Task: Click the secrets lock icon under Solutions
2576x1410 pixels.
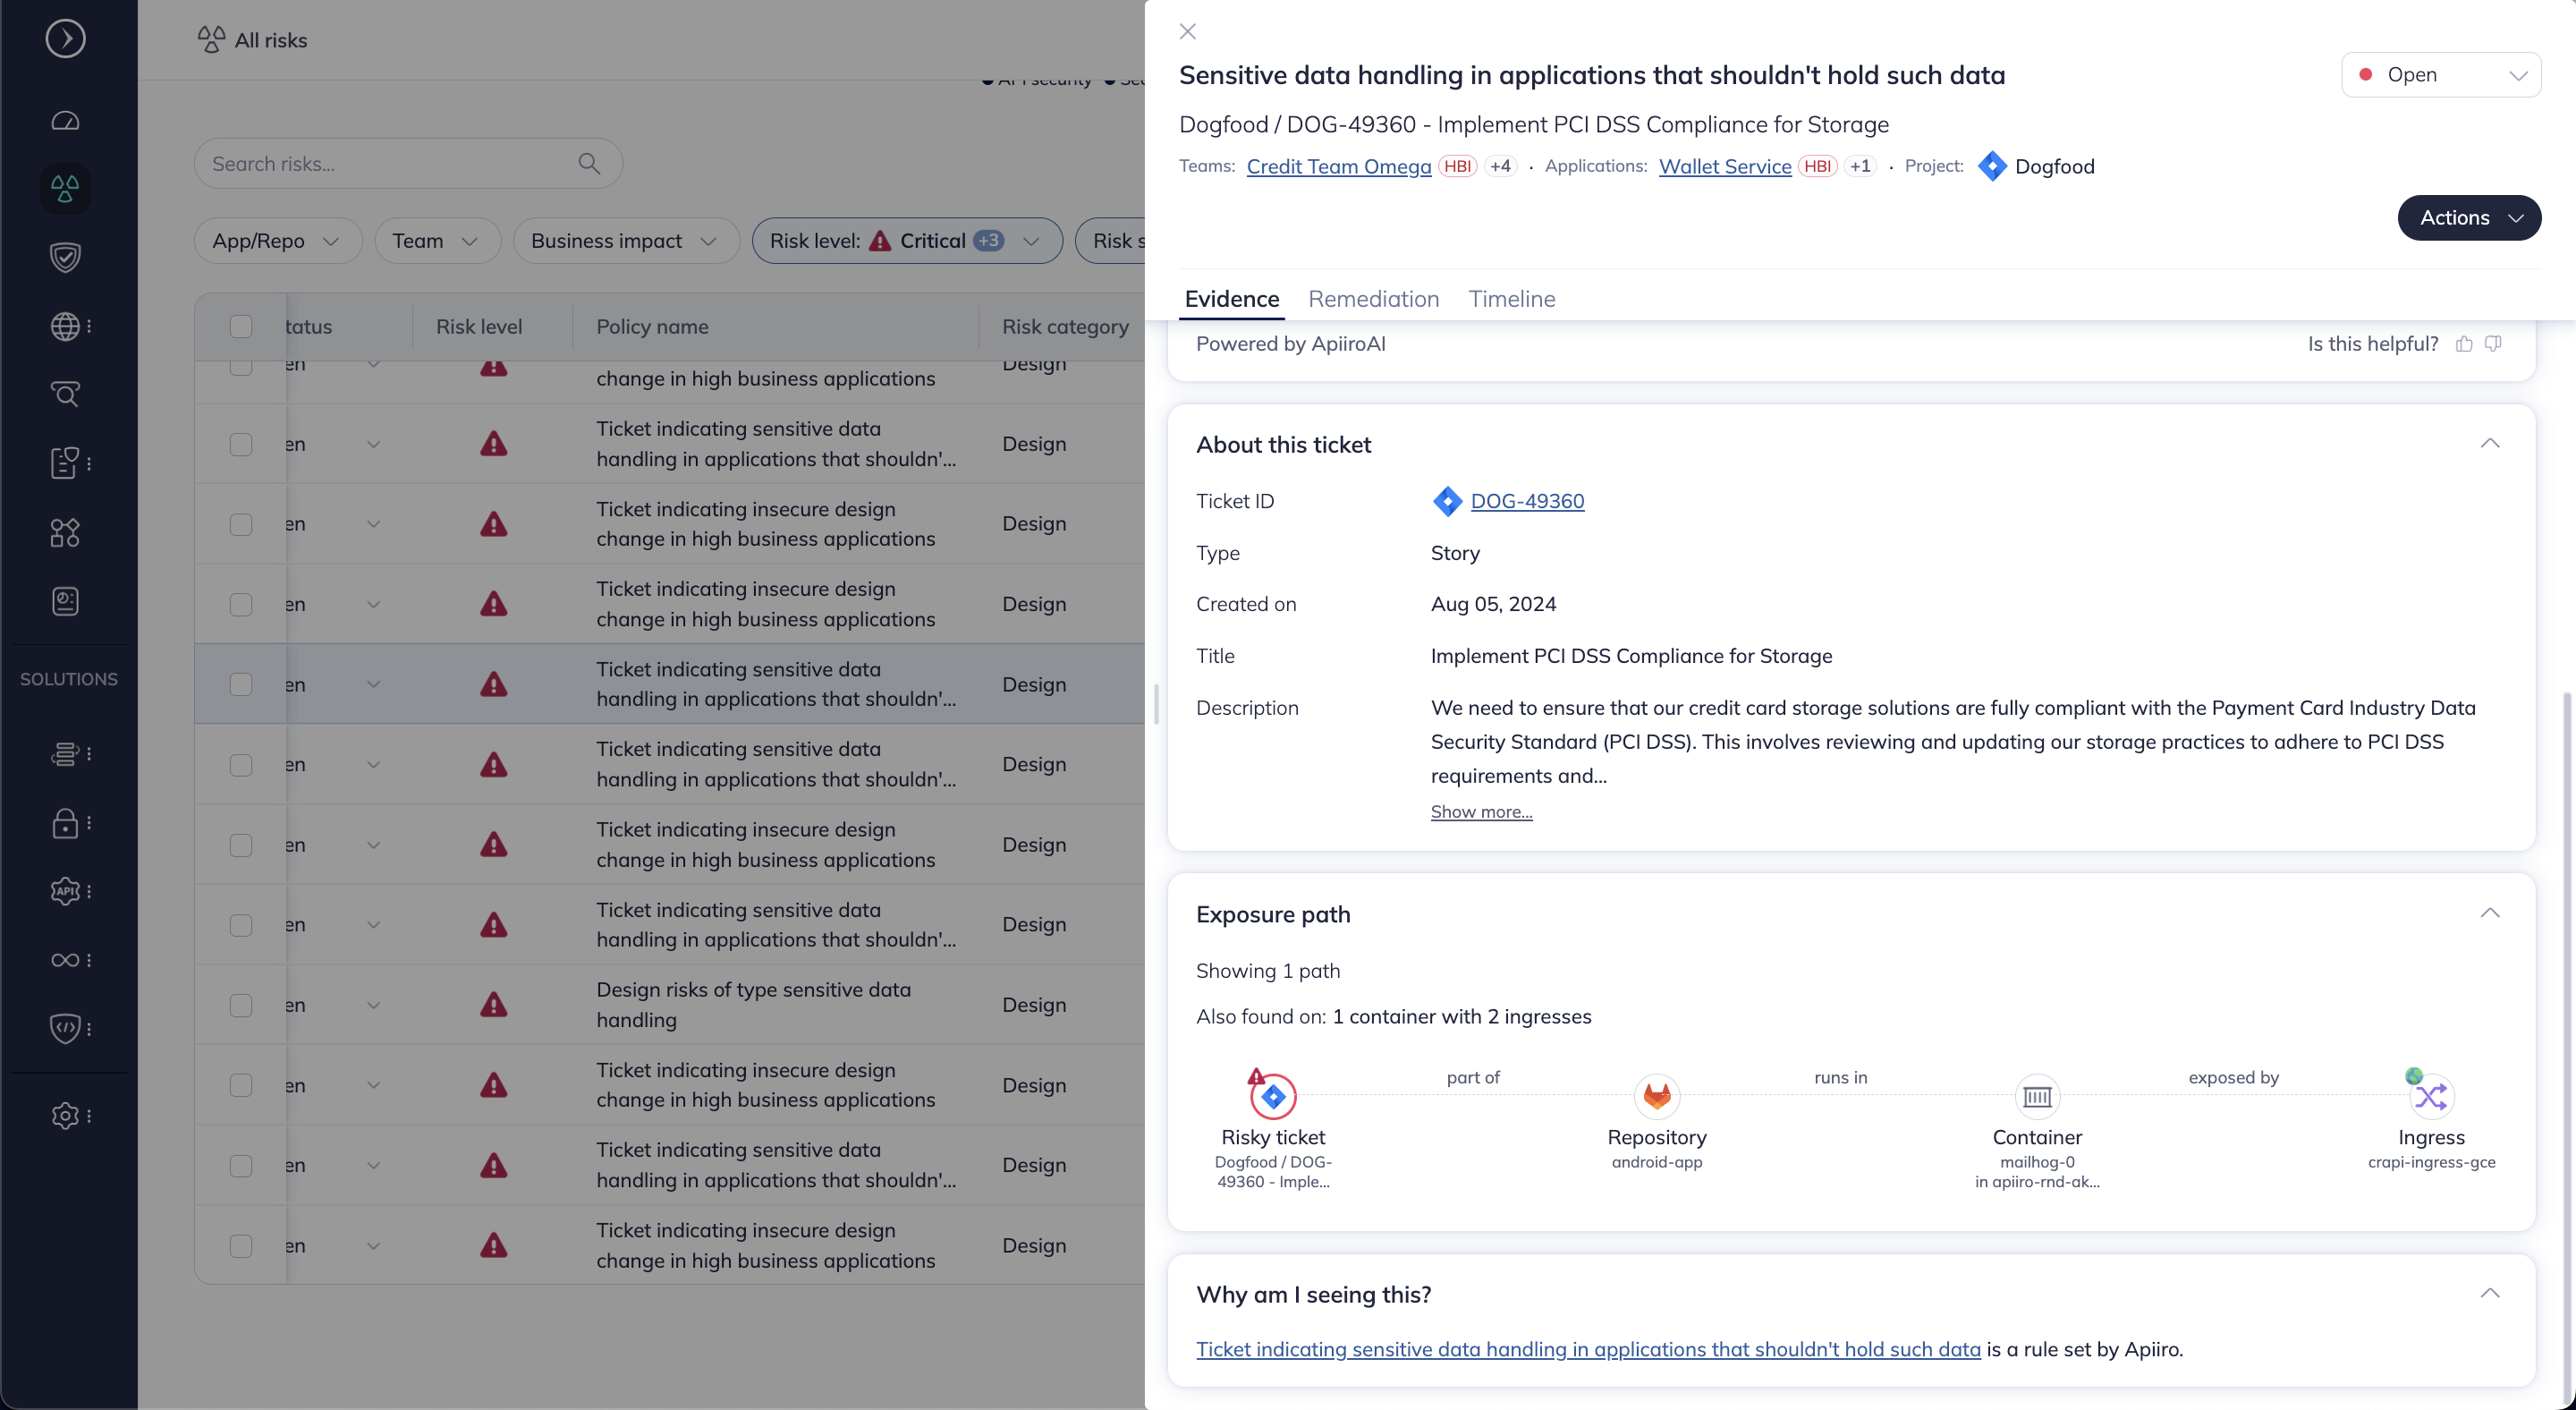Action: coord(65,823)
